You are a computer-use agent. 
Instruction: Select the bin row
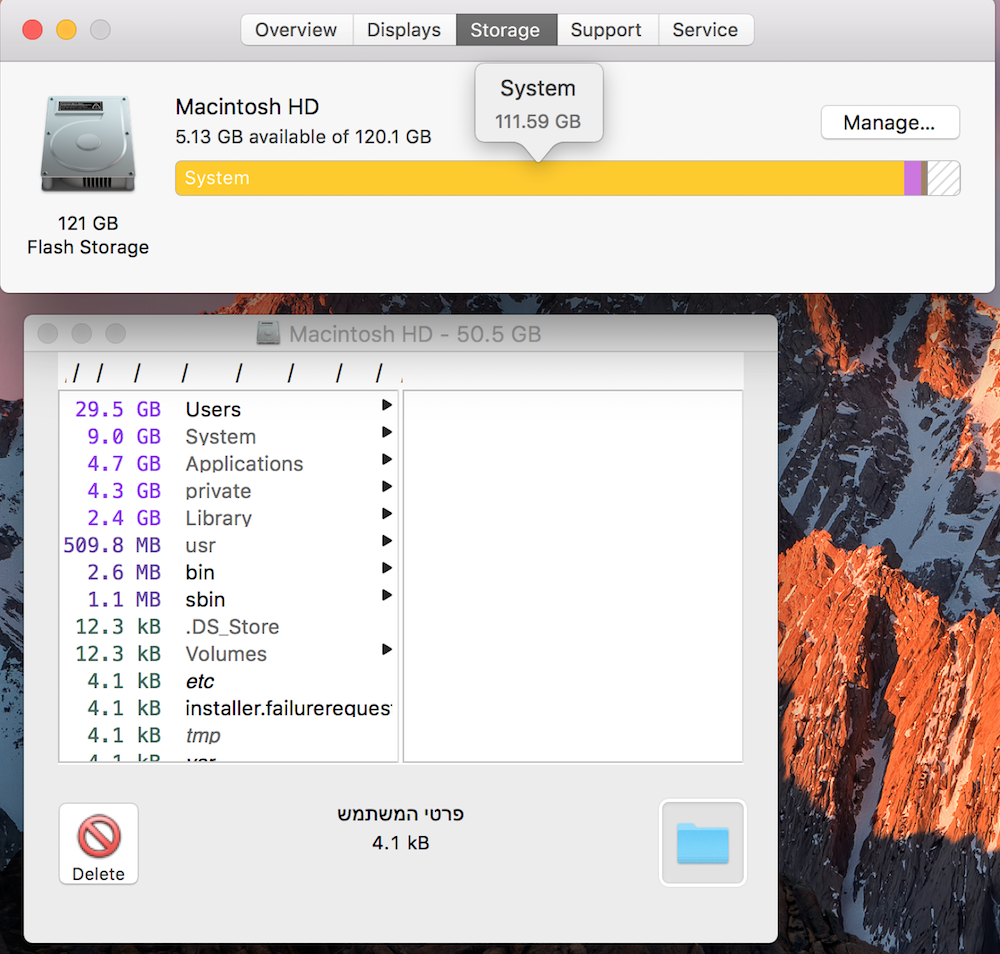tap(228, 572)
